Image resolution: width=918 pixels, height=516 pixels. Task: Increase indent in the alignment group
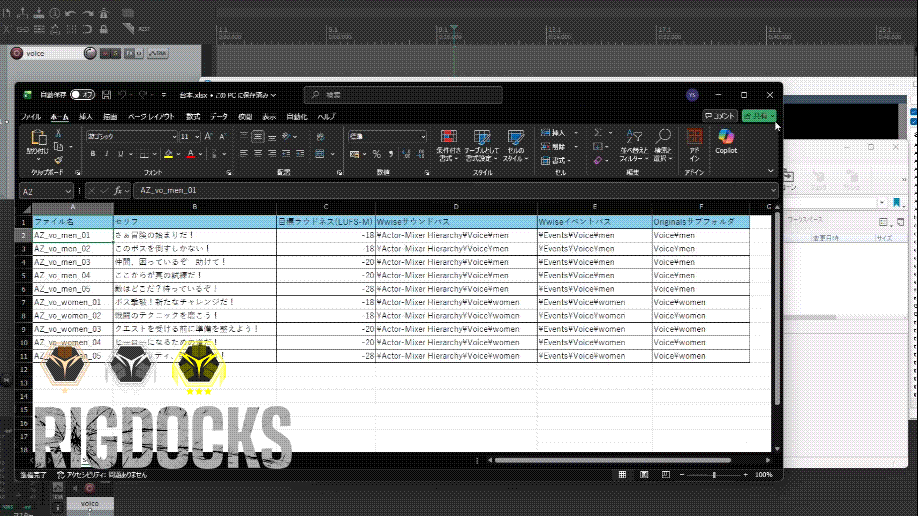(300, 154)
